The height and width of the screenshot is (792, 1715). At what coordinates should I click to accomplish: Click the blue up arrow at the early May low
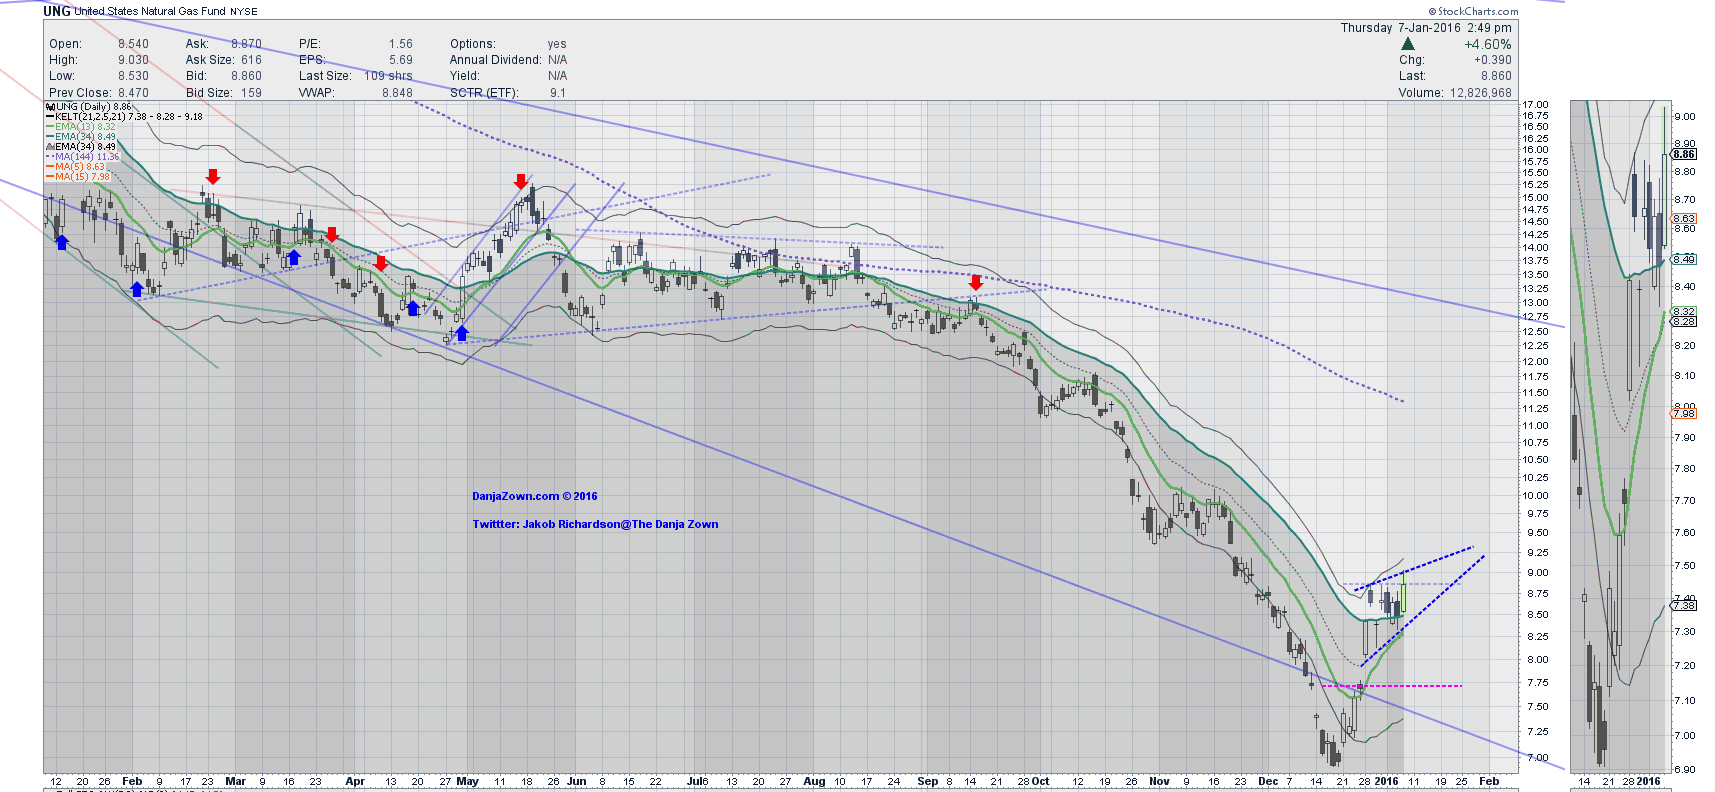[461, 333]
